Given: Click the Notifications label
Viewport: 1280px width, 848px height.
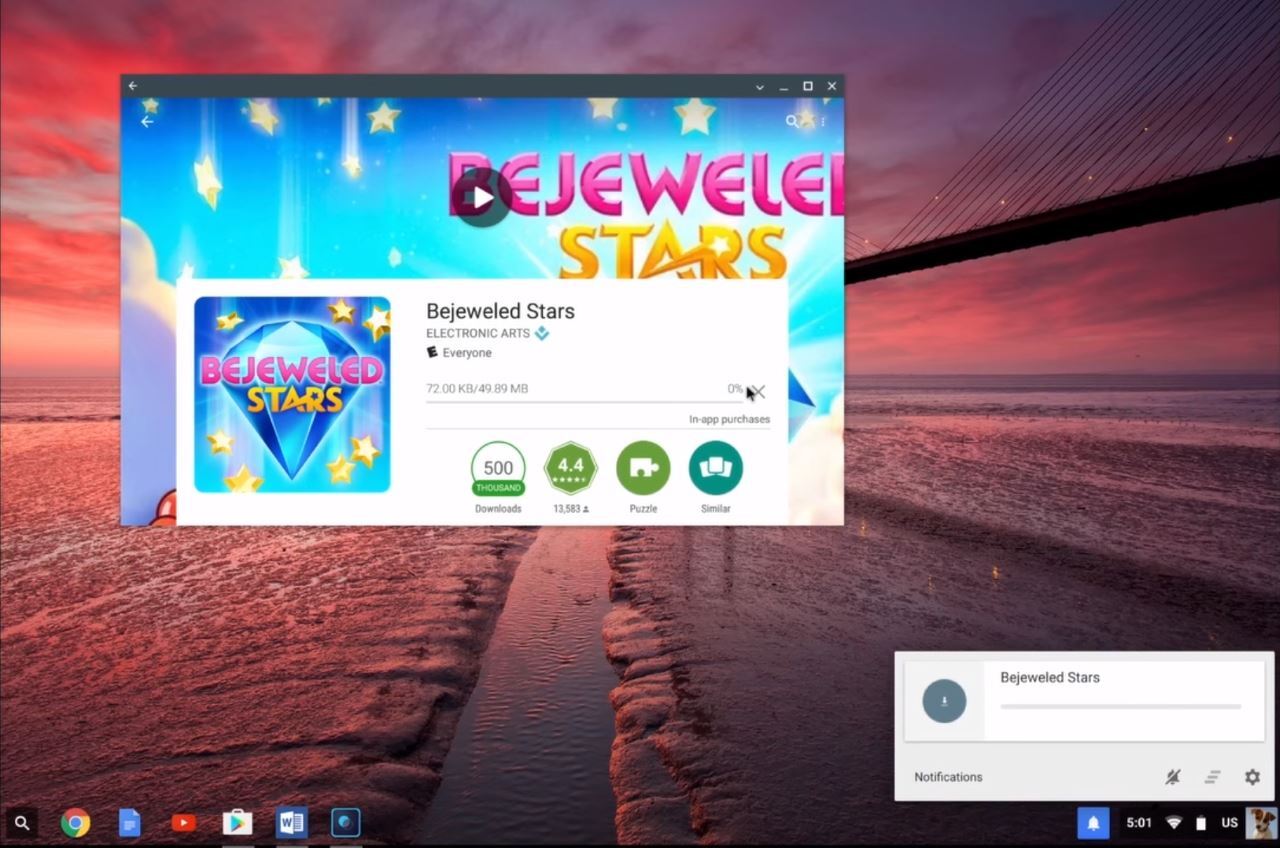Looking at the screenshot, I should pos(948,777).
